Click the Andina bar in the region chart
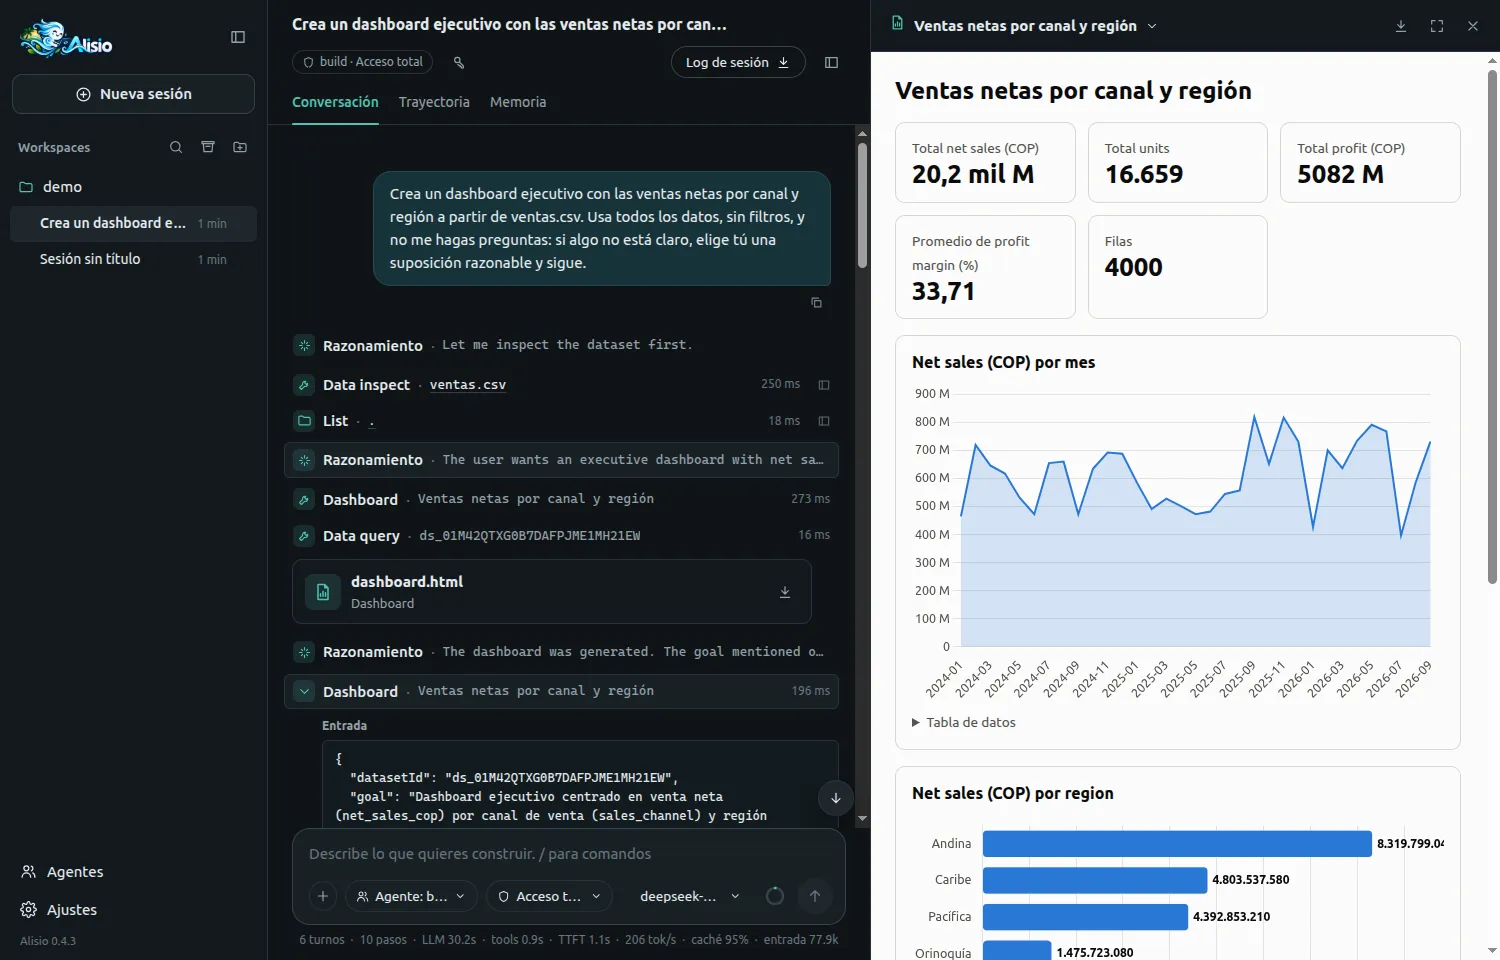 click(1177, 844)
